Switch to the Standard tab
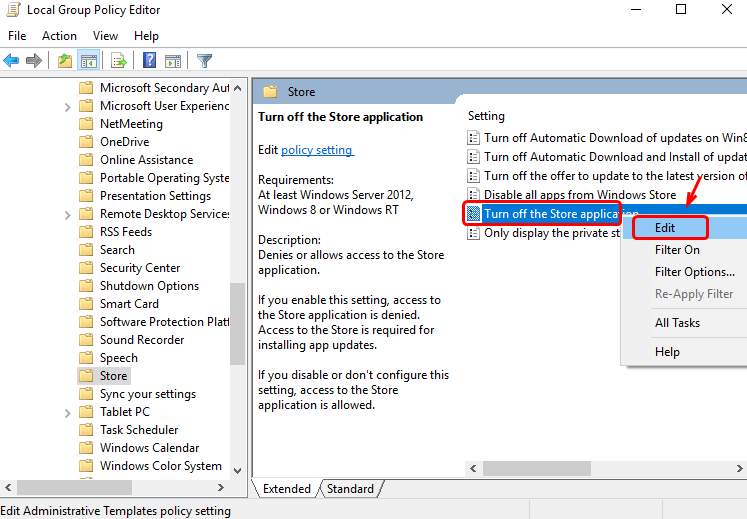The image size is (747, 519). click(350, 489)
